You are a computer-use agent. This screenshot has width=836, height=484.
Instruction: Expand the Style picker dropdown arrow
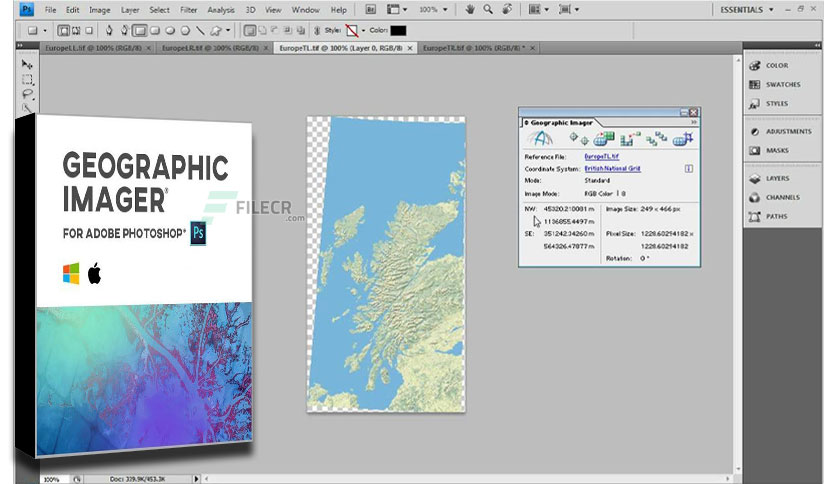click(x=364, y=30)
